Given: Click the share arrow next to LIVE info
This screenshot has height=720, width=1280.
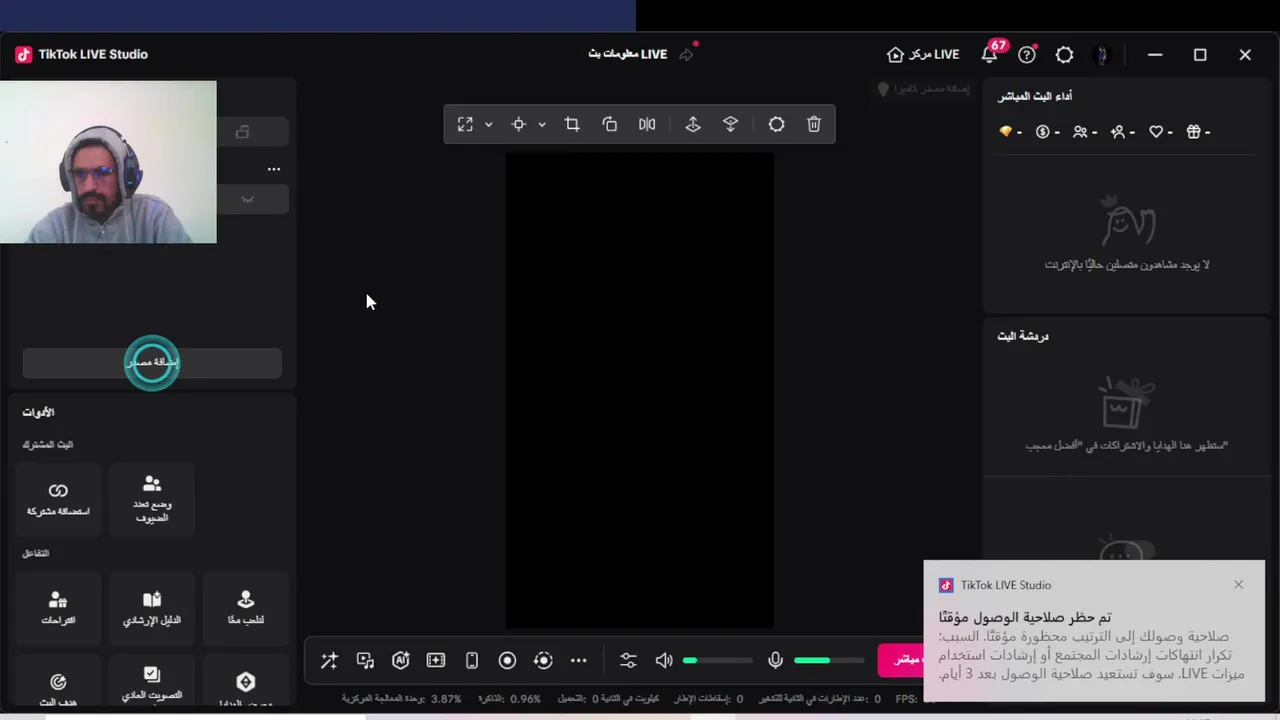Looking at the screenshot, I should [687, 54].
